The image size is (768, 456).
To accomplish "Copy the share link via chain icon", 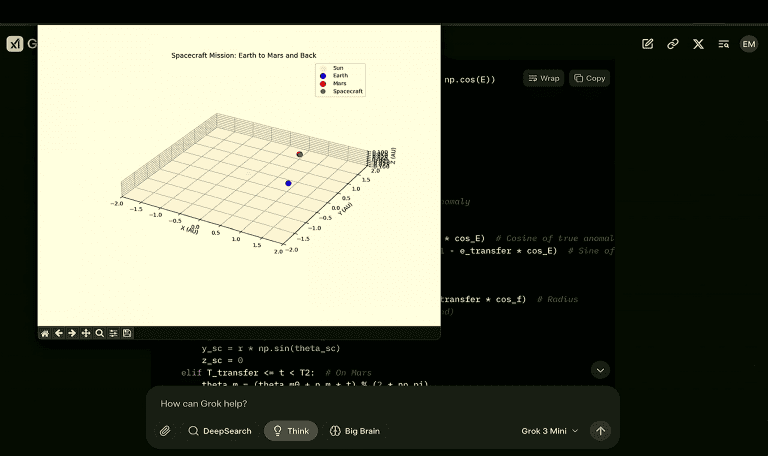I will click(x=673, y=44).
